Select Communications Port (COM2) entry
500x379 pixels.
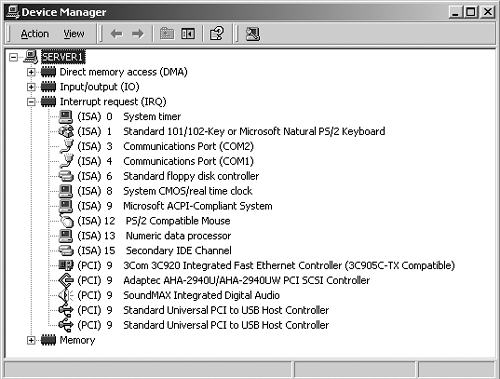165,146
